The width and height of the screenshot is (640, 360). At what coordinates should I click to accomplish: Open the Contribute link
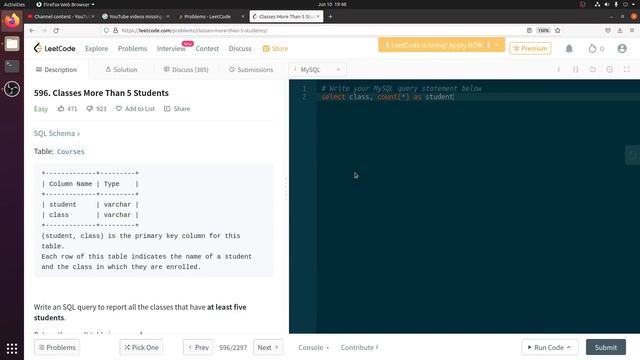(359, 347)
